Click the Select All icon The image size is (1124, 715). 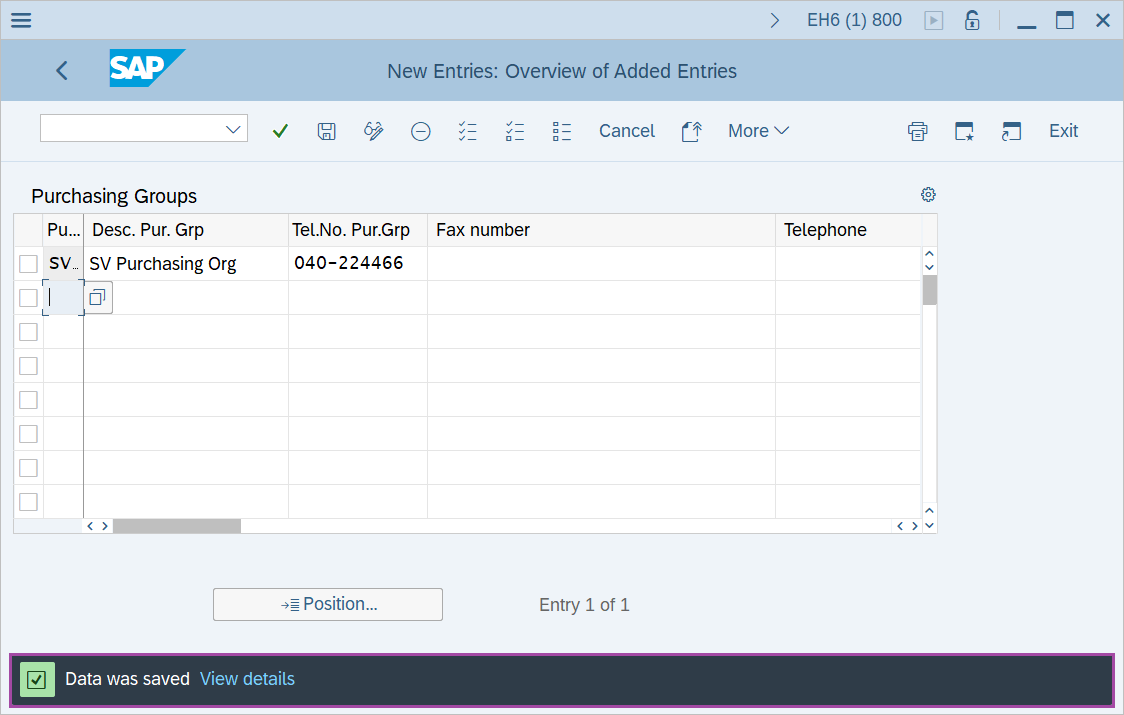pos(467,131)
